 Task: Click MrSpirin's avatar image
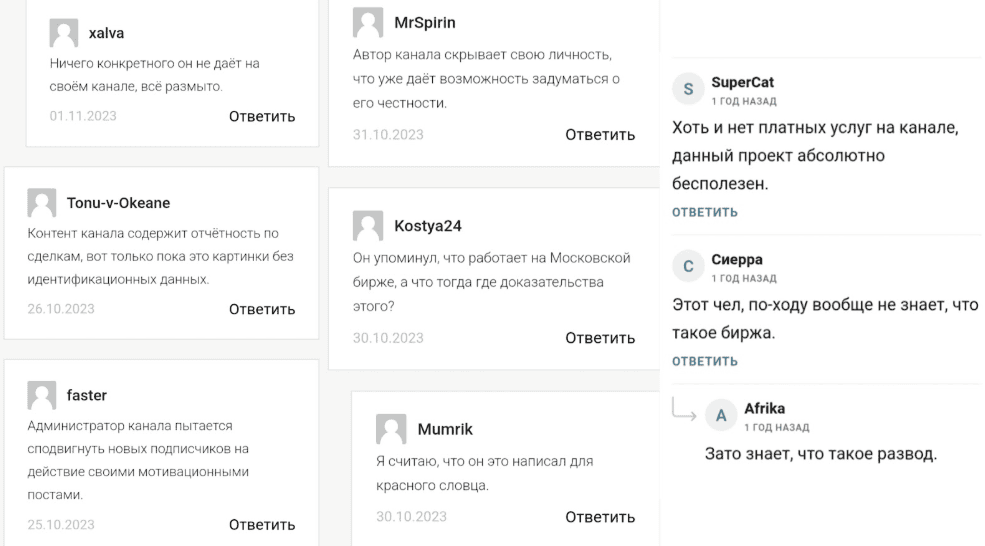tap(368, 22)
